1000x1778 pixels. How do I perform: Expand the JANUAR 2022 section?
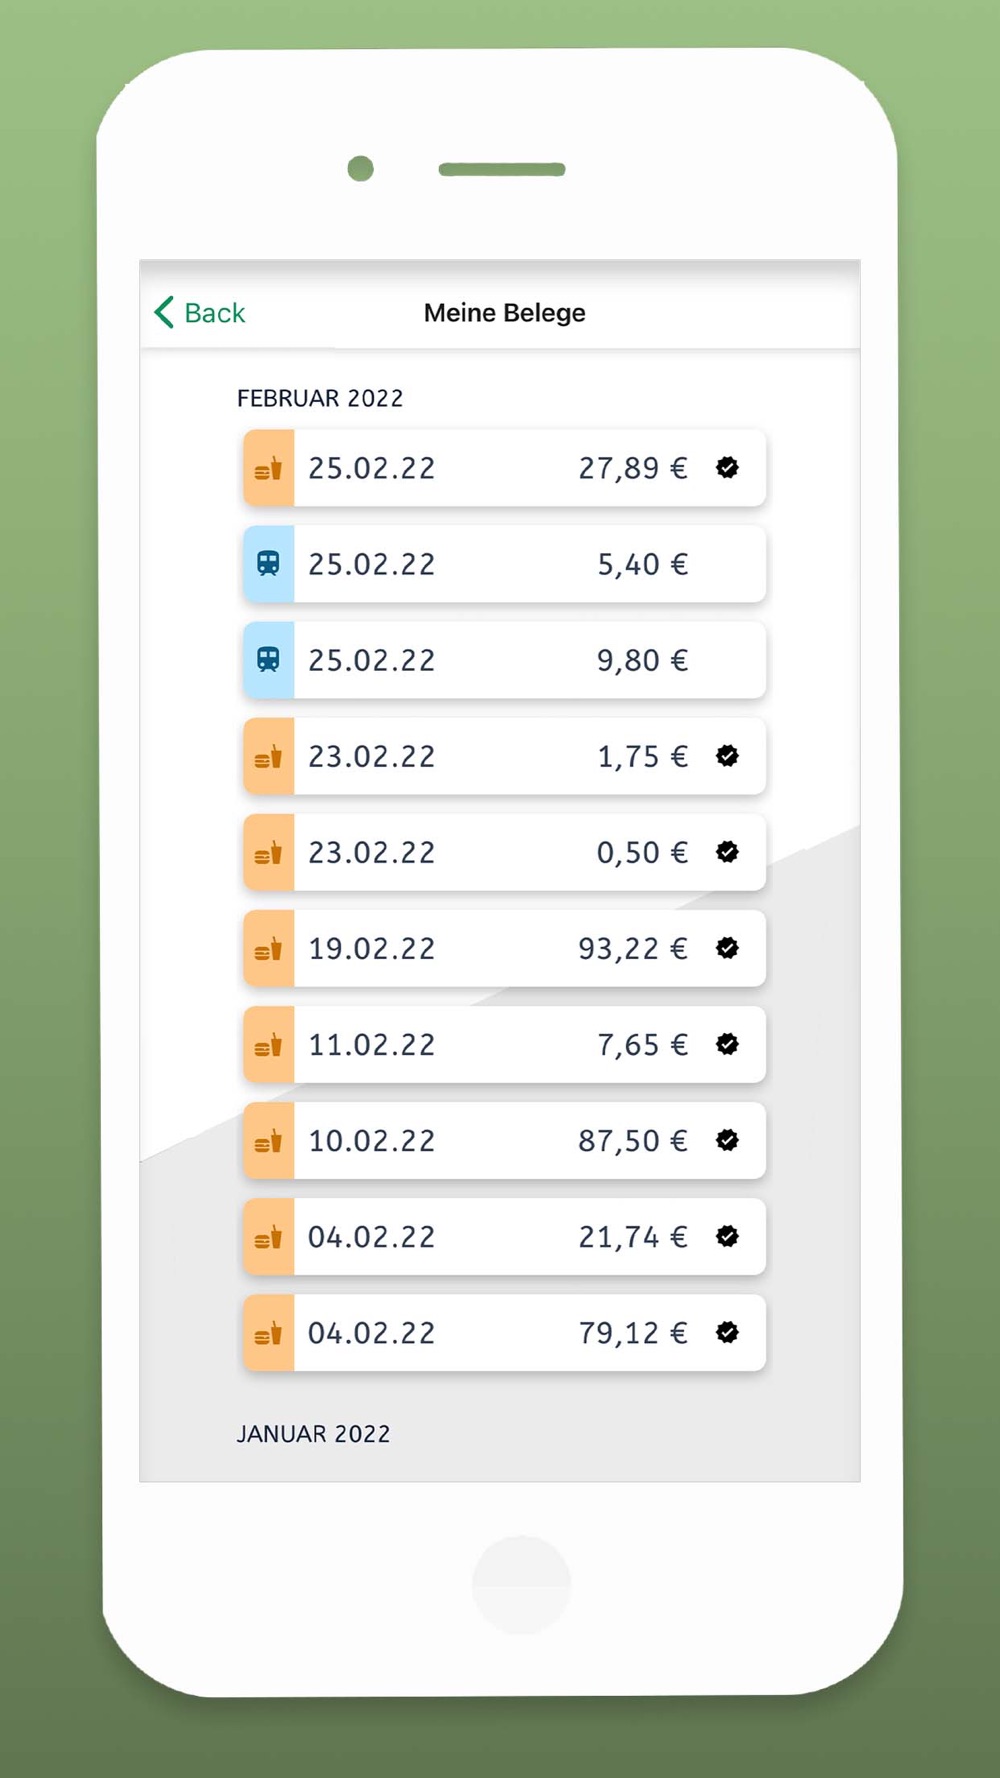(x=313, y=1434)
